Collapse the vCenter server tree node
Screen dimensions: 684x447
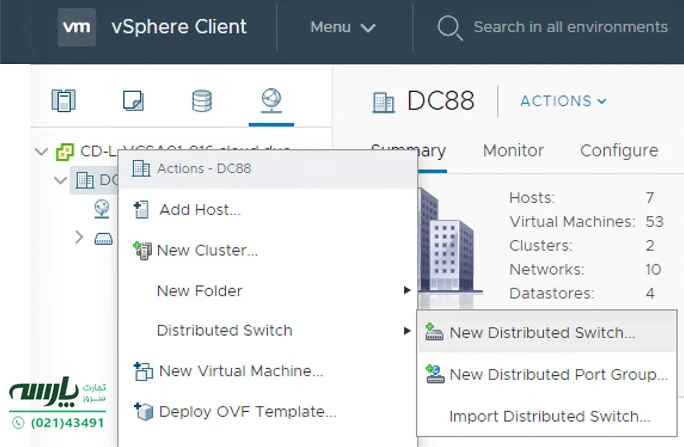(41, 152)
